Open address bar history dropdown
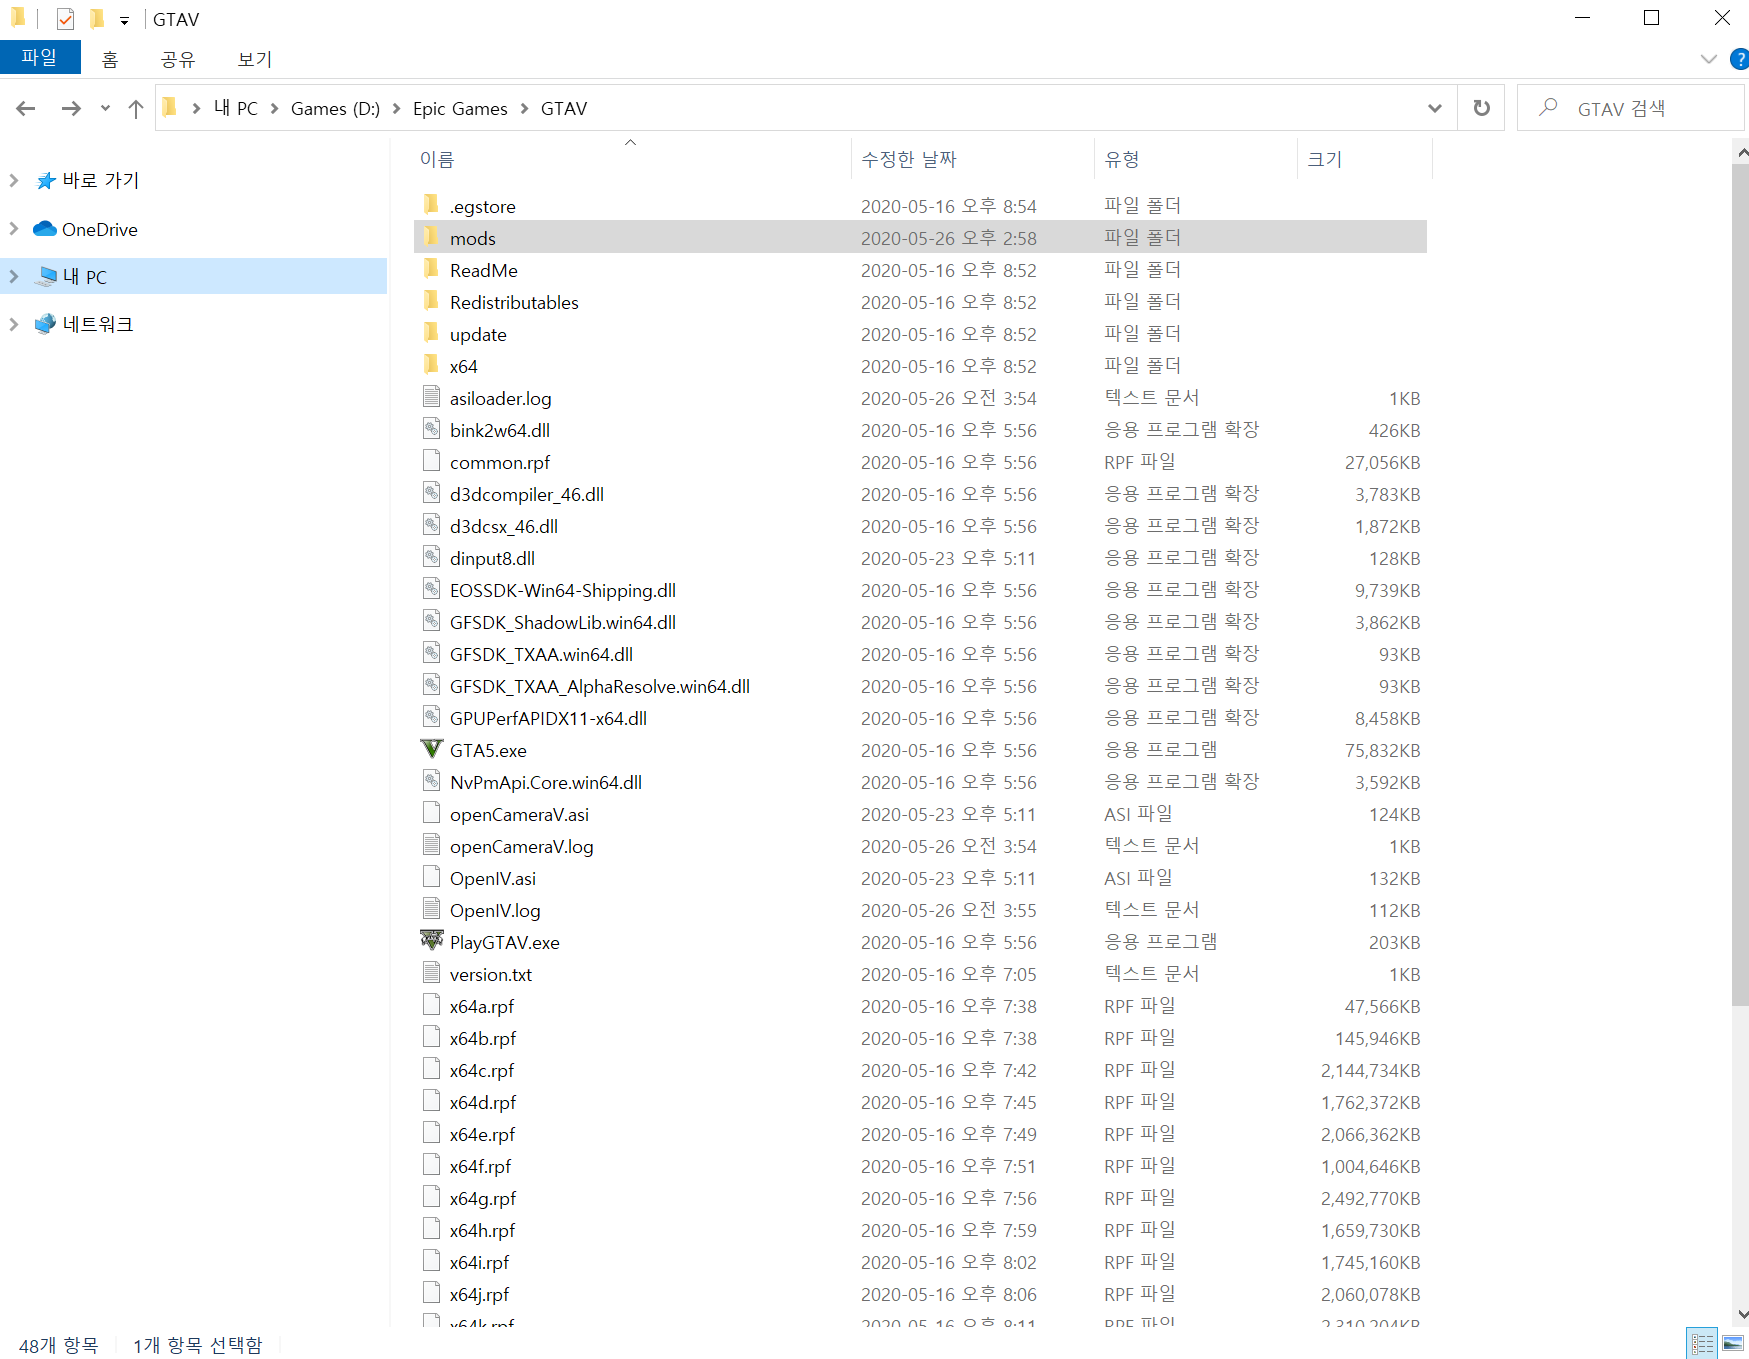 pos(1435,108)
